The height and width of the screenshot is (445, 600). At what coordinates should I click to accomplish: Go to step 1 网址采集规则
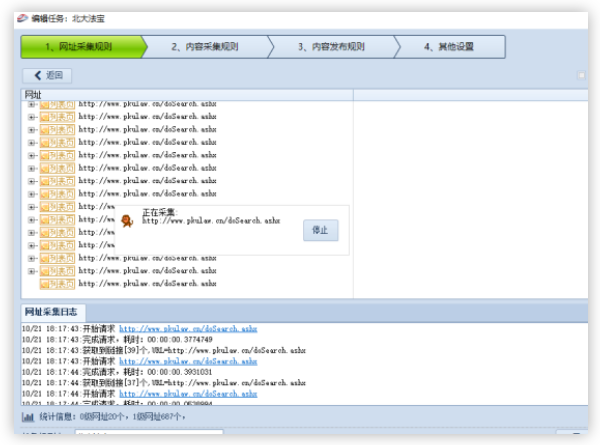tap(80, 47)
